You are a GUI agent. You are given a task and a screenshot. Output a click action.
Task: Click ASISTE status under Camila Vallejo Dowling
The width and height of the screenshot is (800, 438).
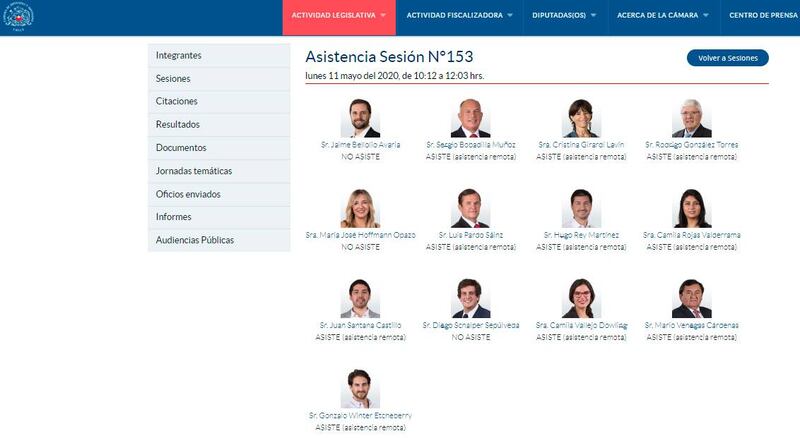pyautogui.click(x=581, y=337)
